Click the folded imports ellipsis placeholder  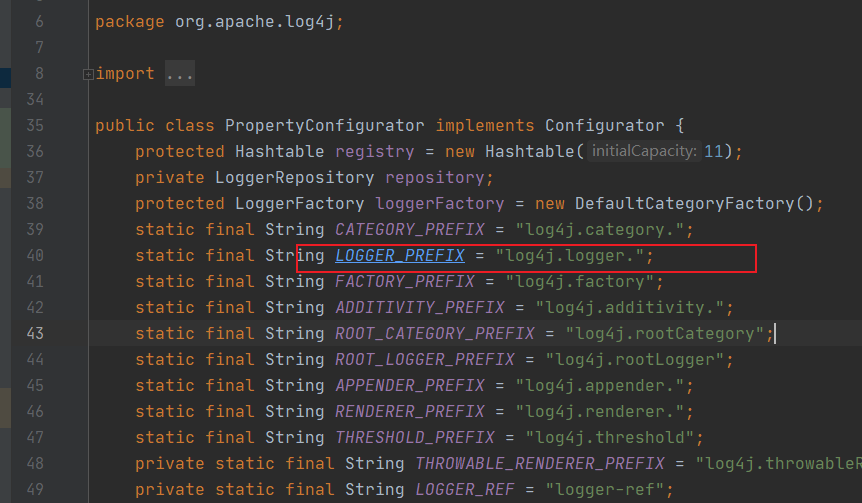click(x=180, y=74)
